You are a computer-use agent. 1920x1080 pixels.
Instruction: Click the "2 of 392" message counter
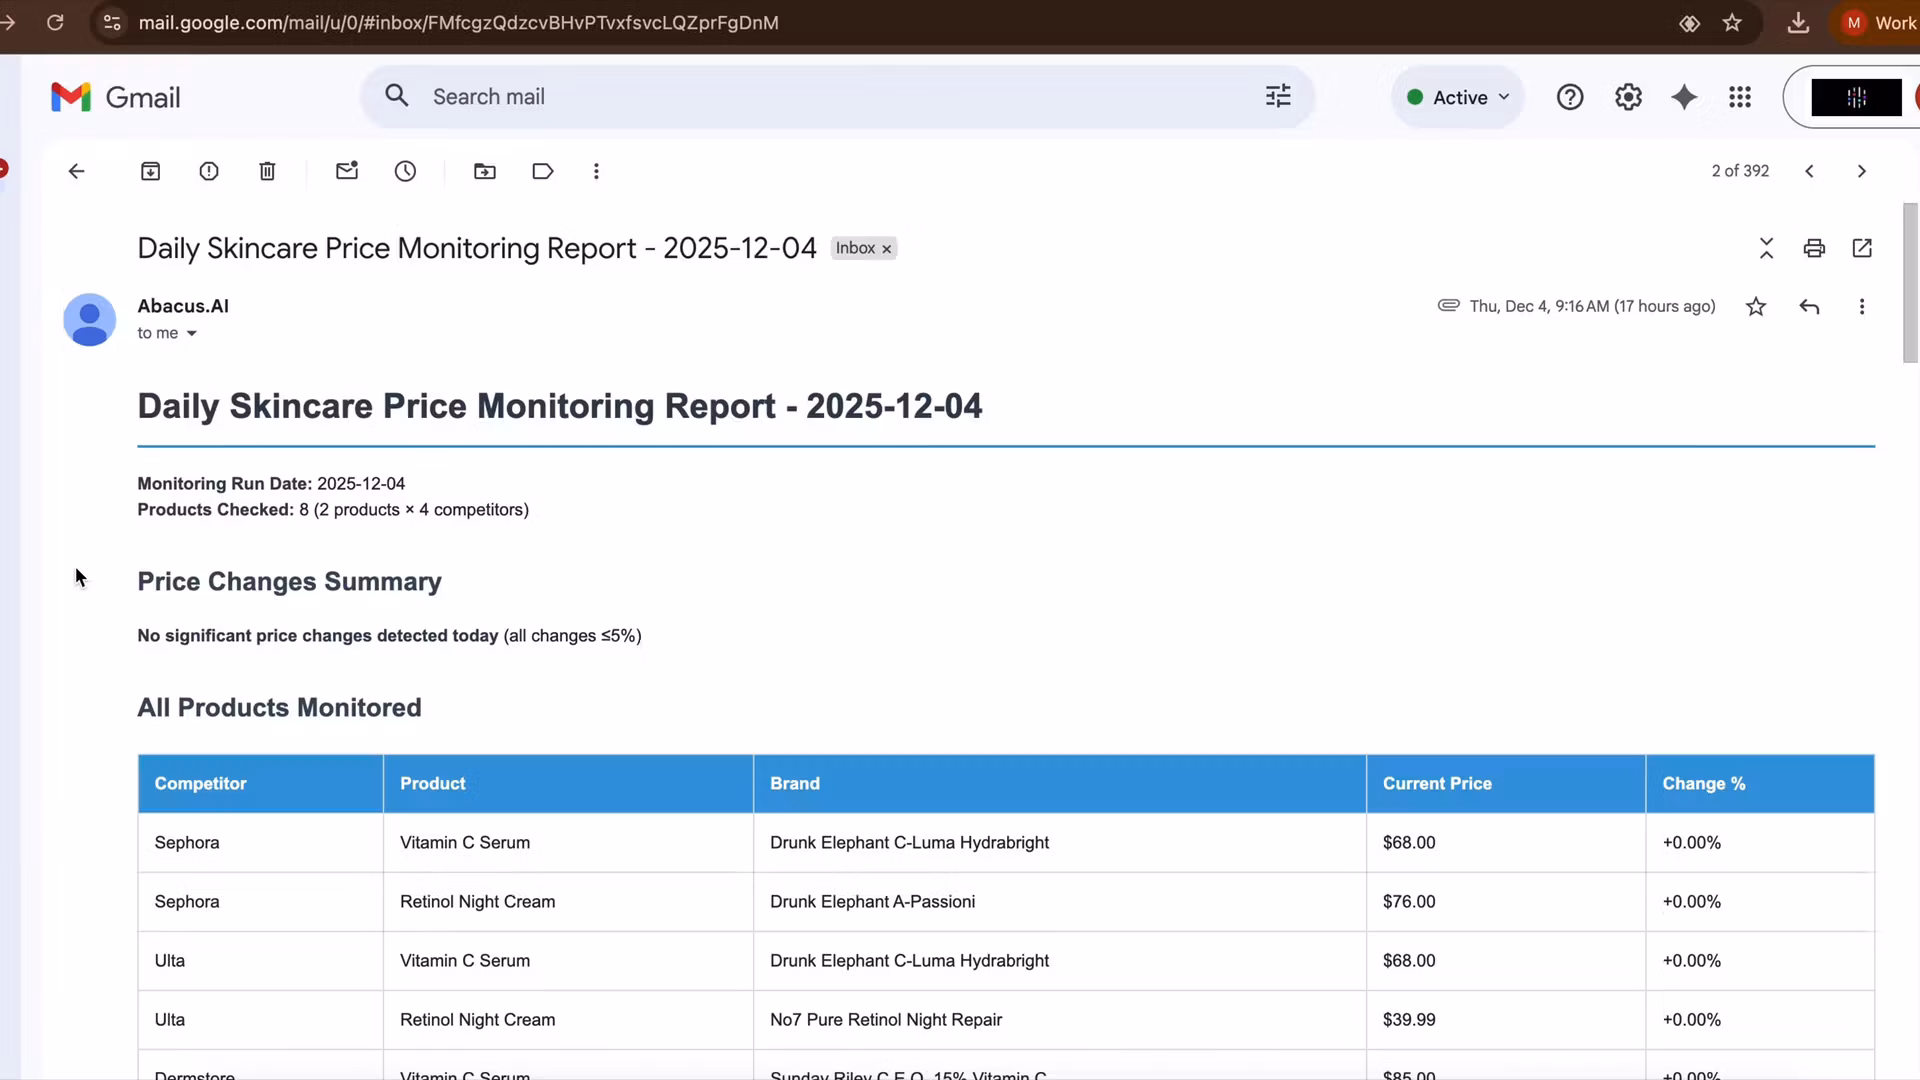pos(1740,171)
